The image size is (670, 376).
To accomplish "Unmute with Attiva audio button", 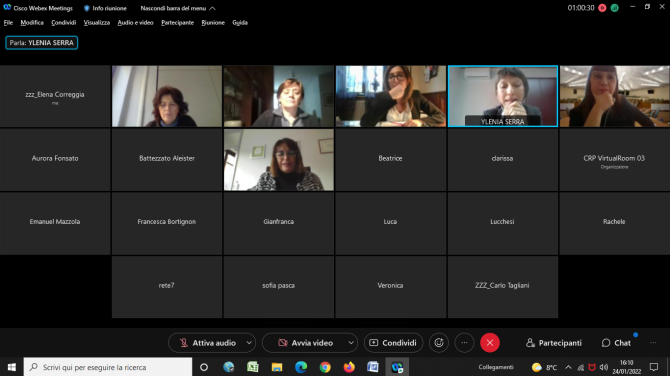I will [208, 343].
